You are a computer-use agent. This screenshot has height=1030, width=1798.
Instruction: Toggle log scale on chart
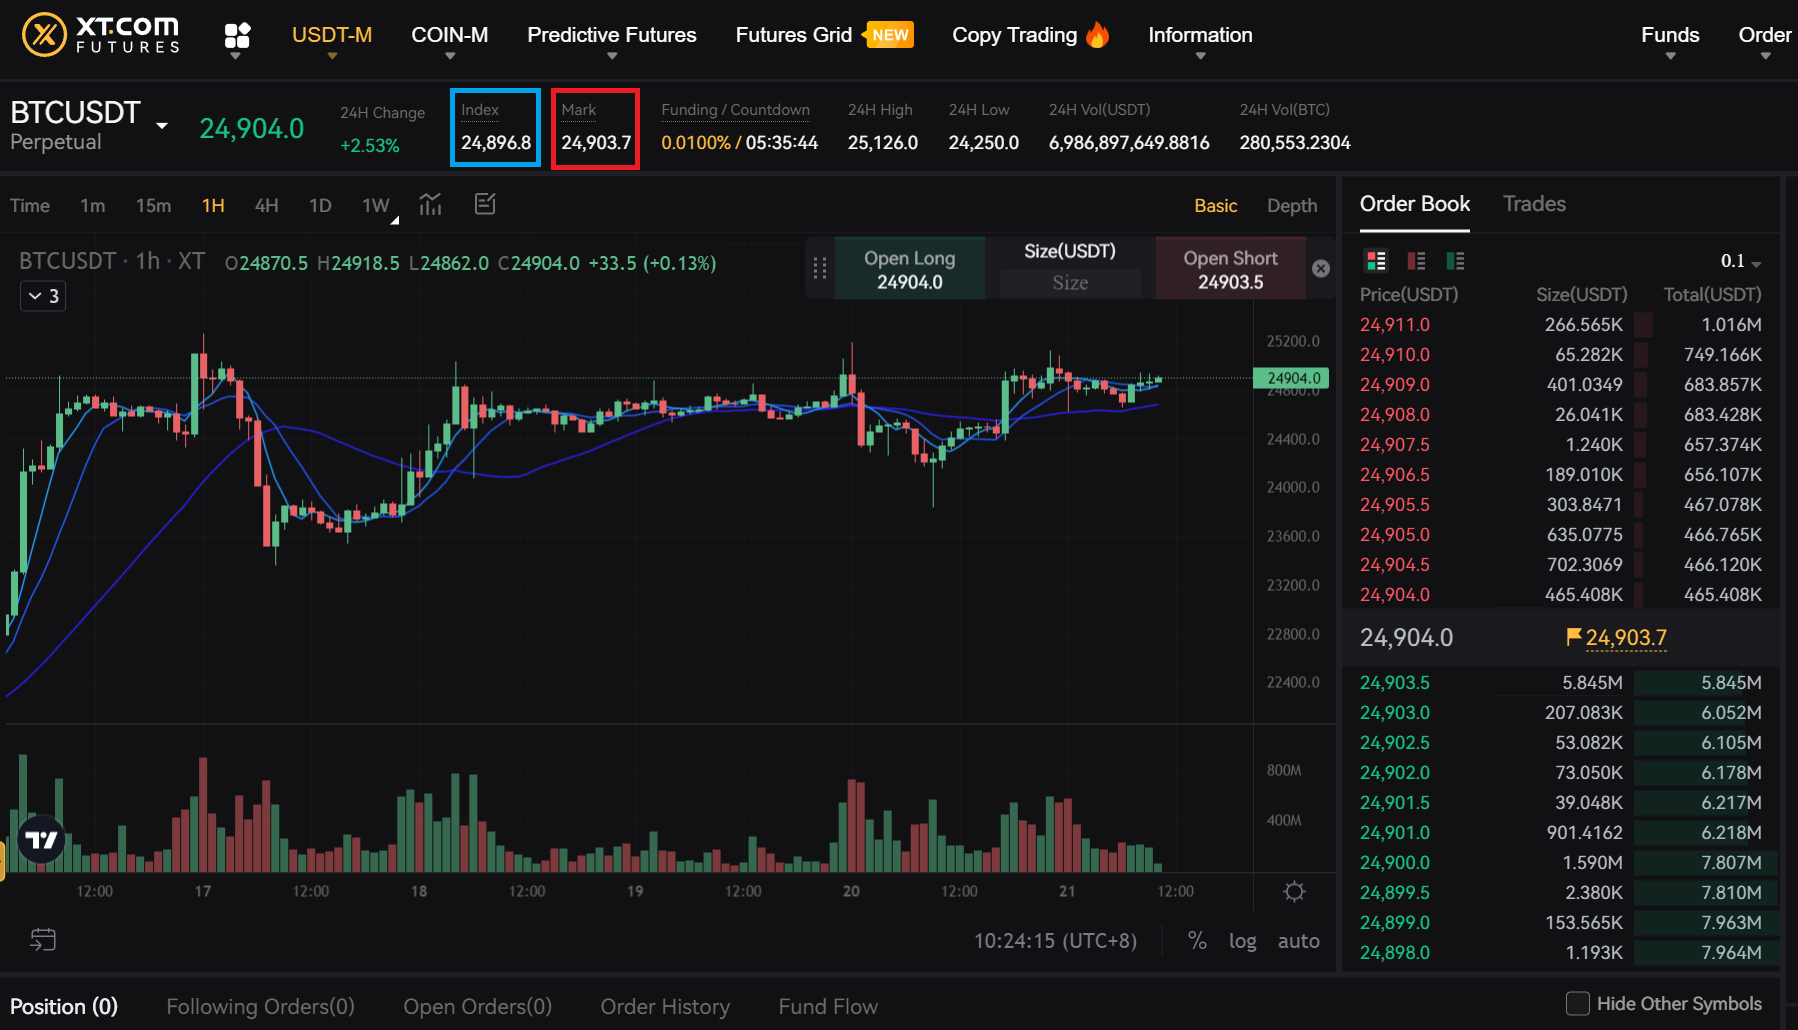coord(1242,941)
